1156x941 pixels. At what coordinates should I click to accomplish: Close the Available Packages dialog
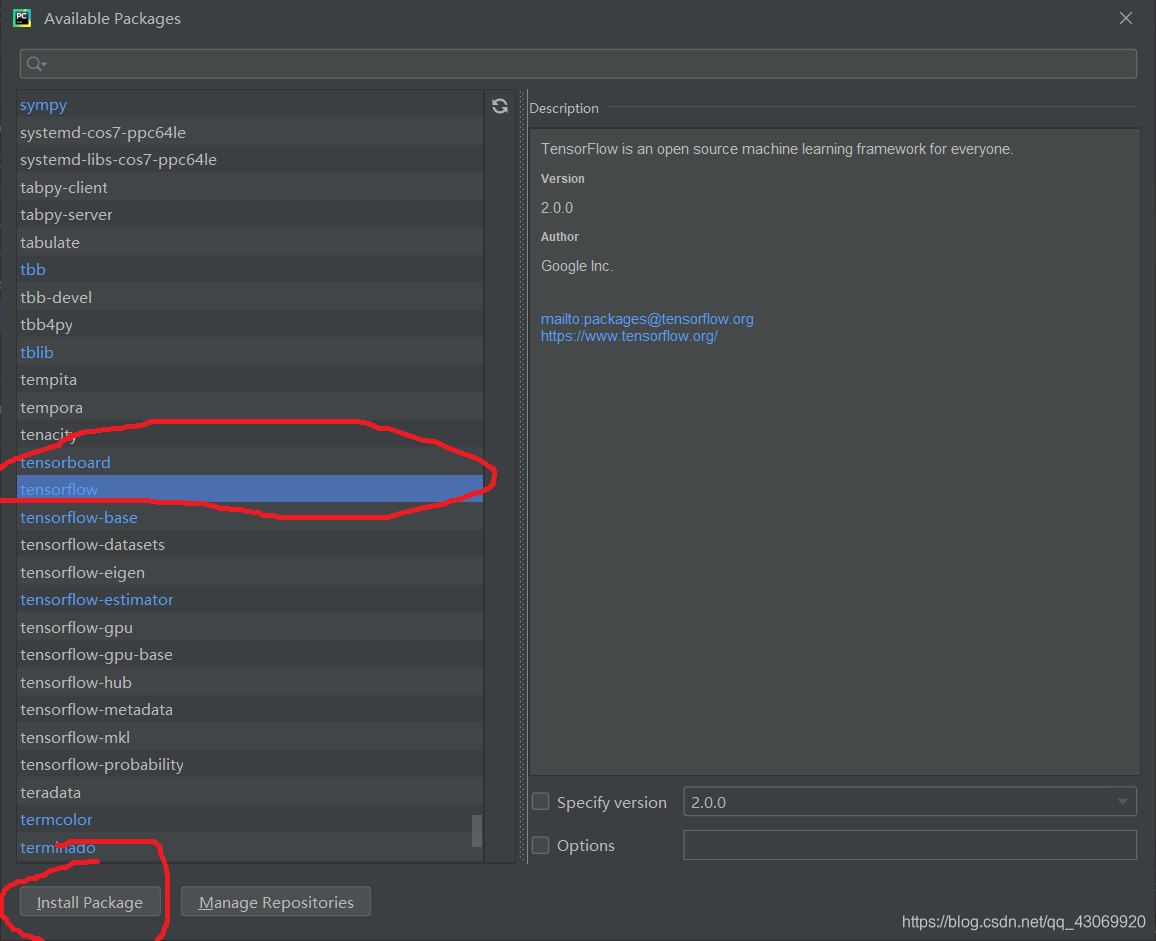(1125, 18)
